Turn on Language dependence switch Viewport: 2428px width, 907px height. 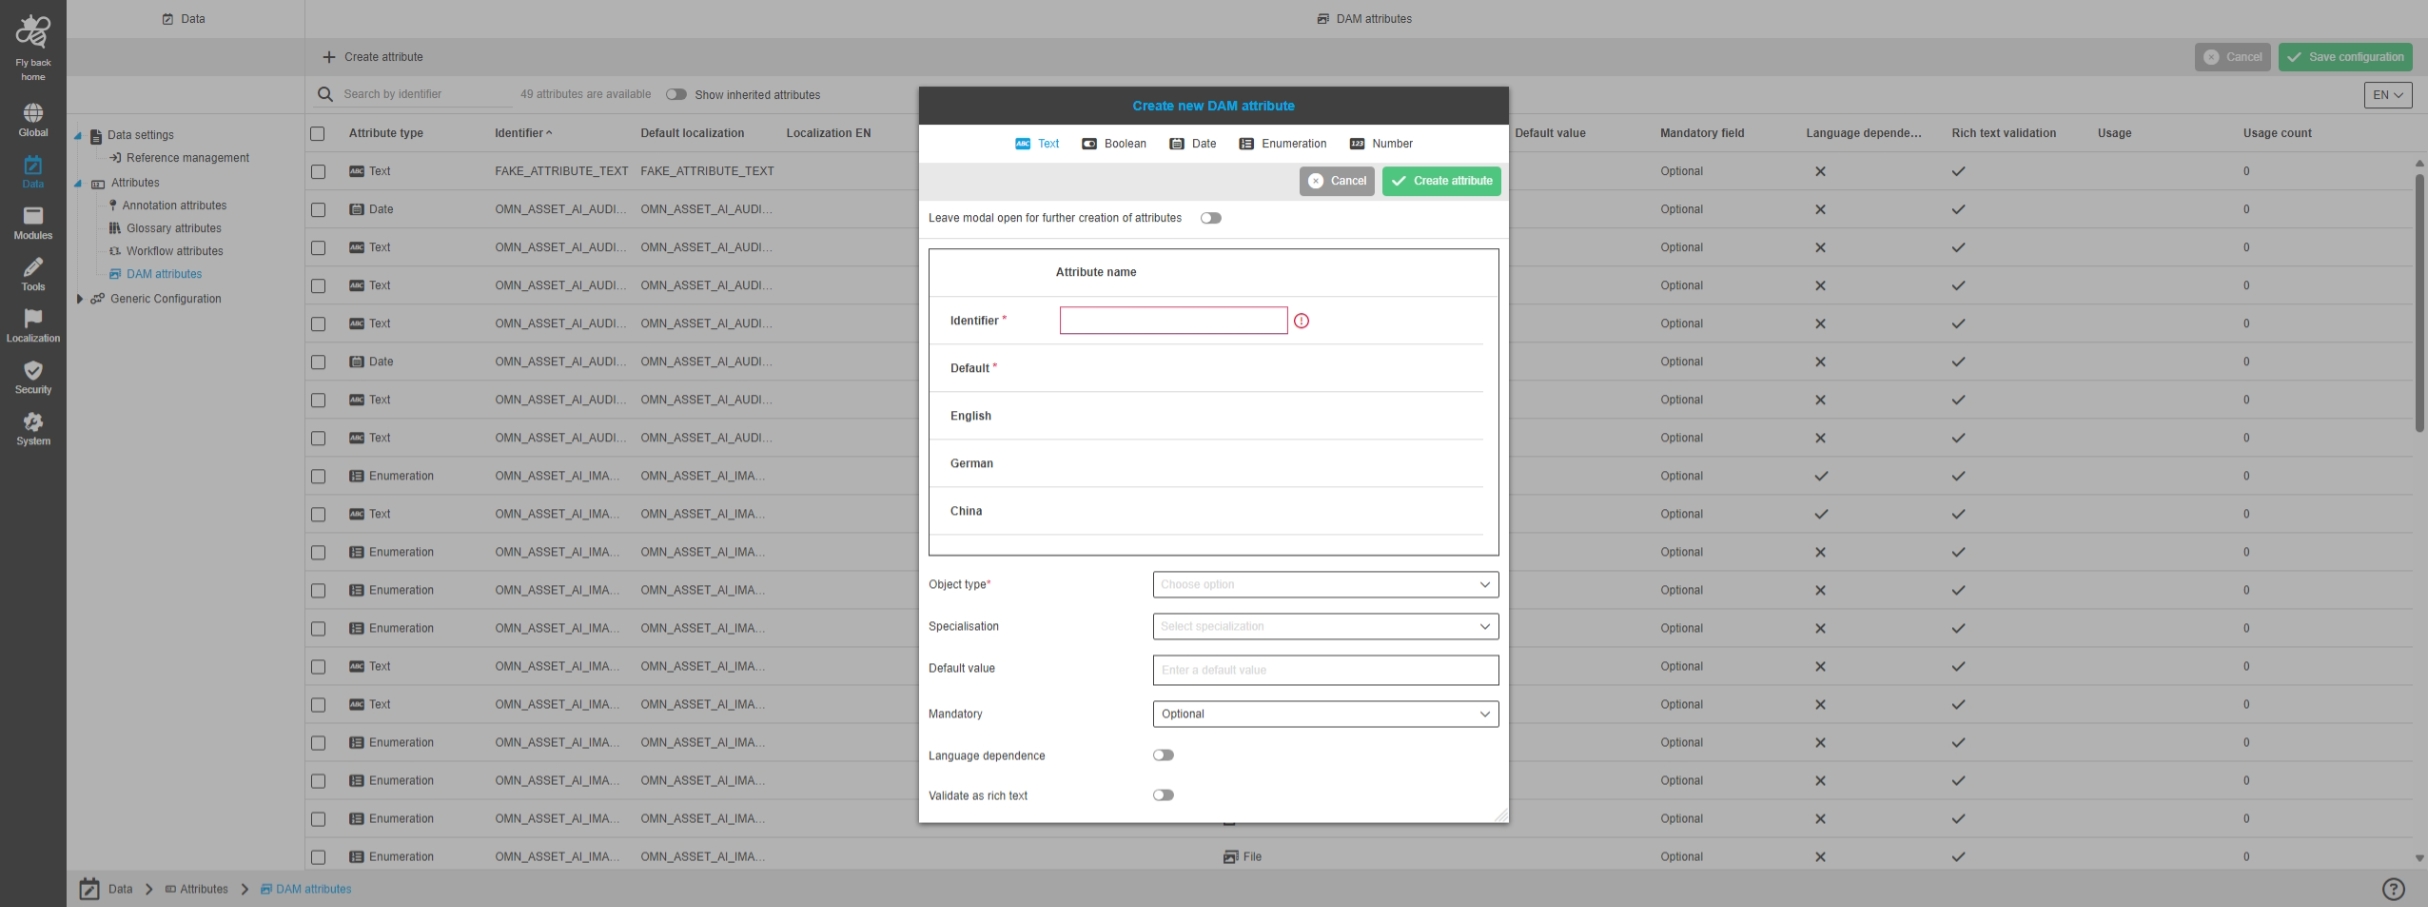tap(1163, 756)
